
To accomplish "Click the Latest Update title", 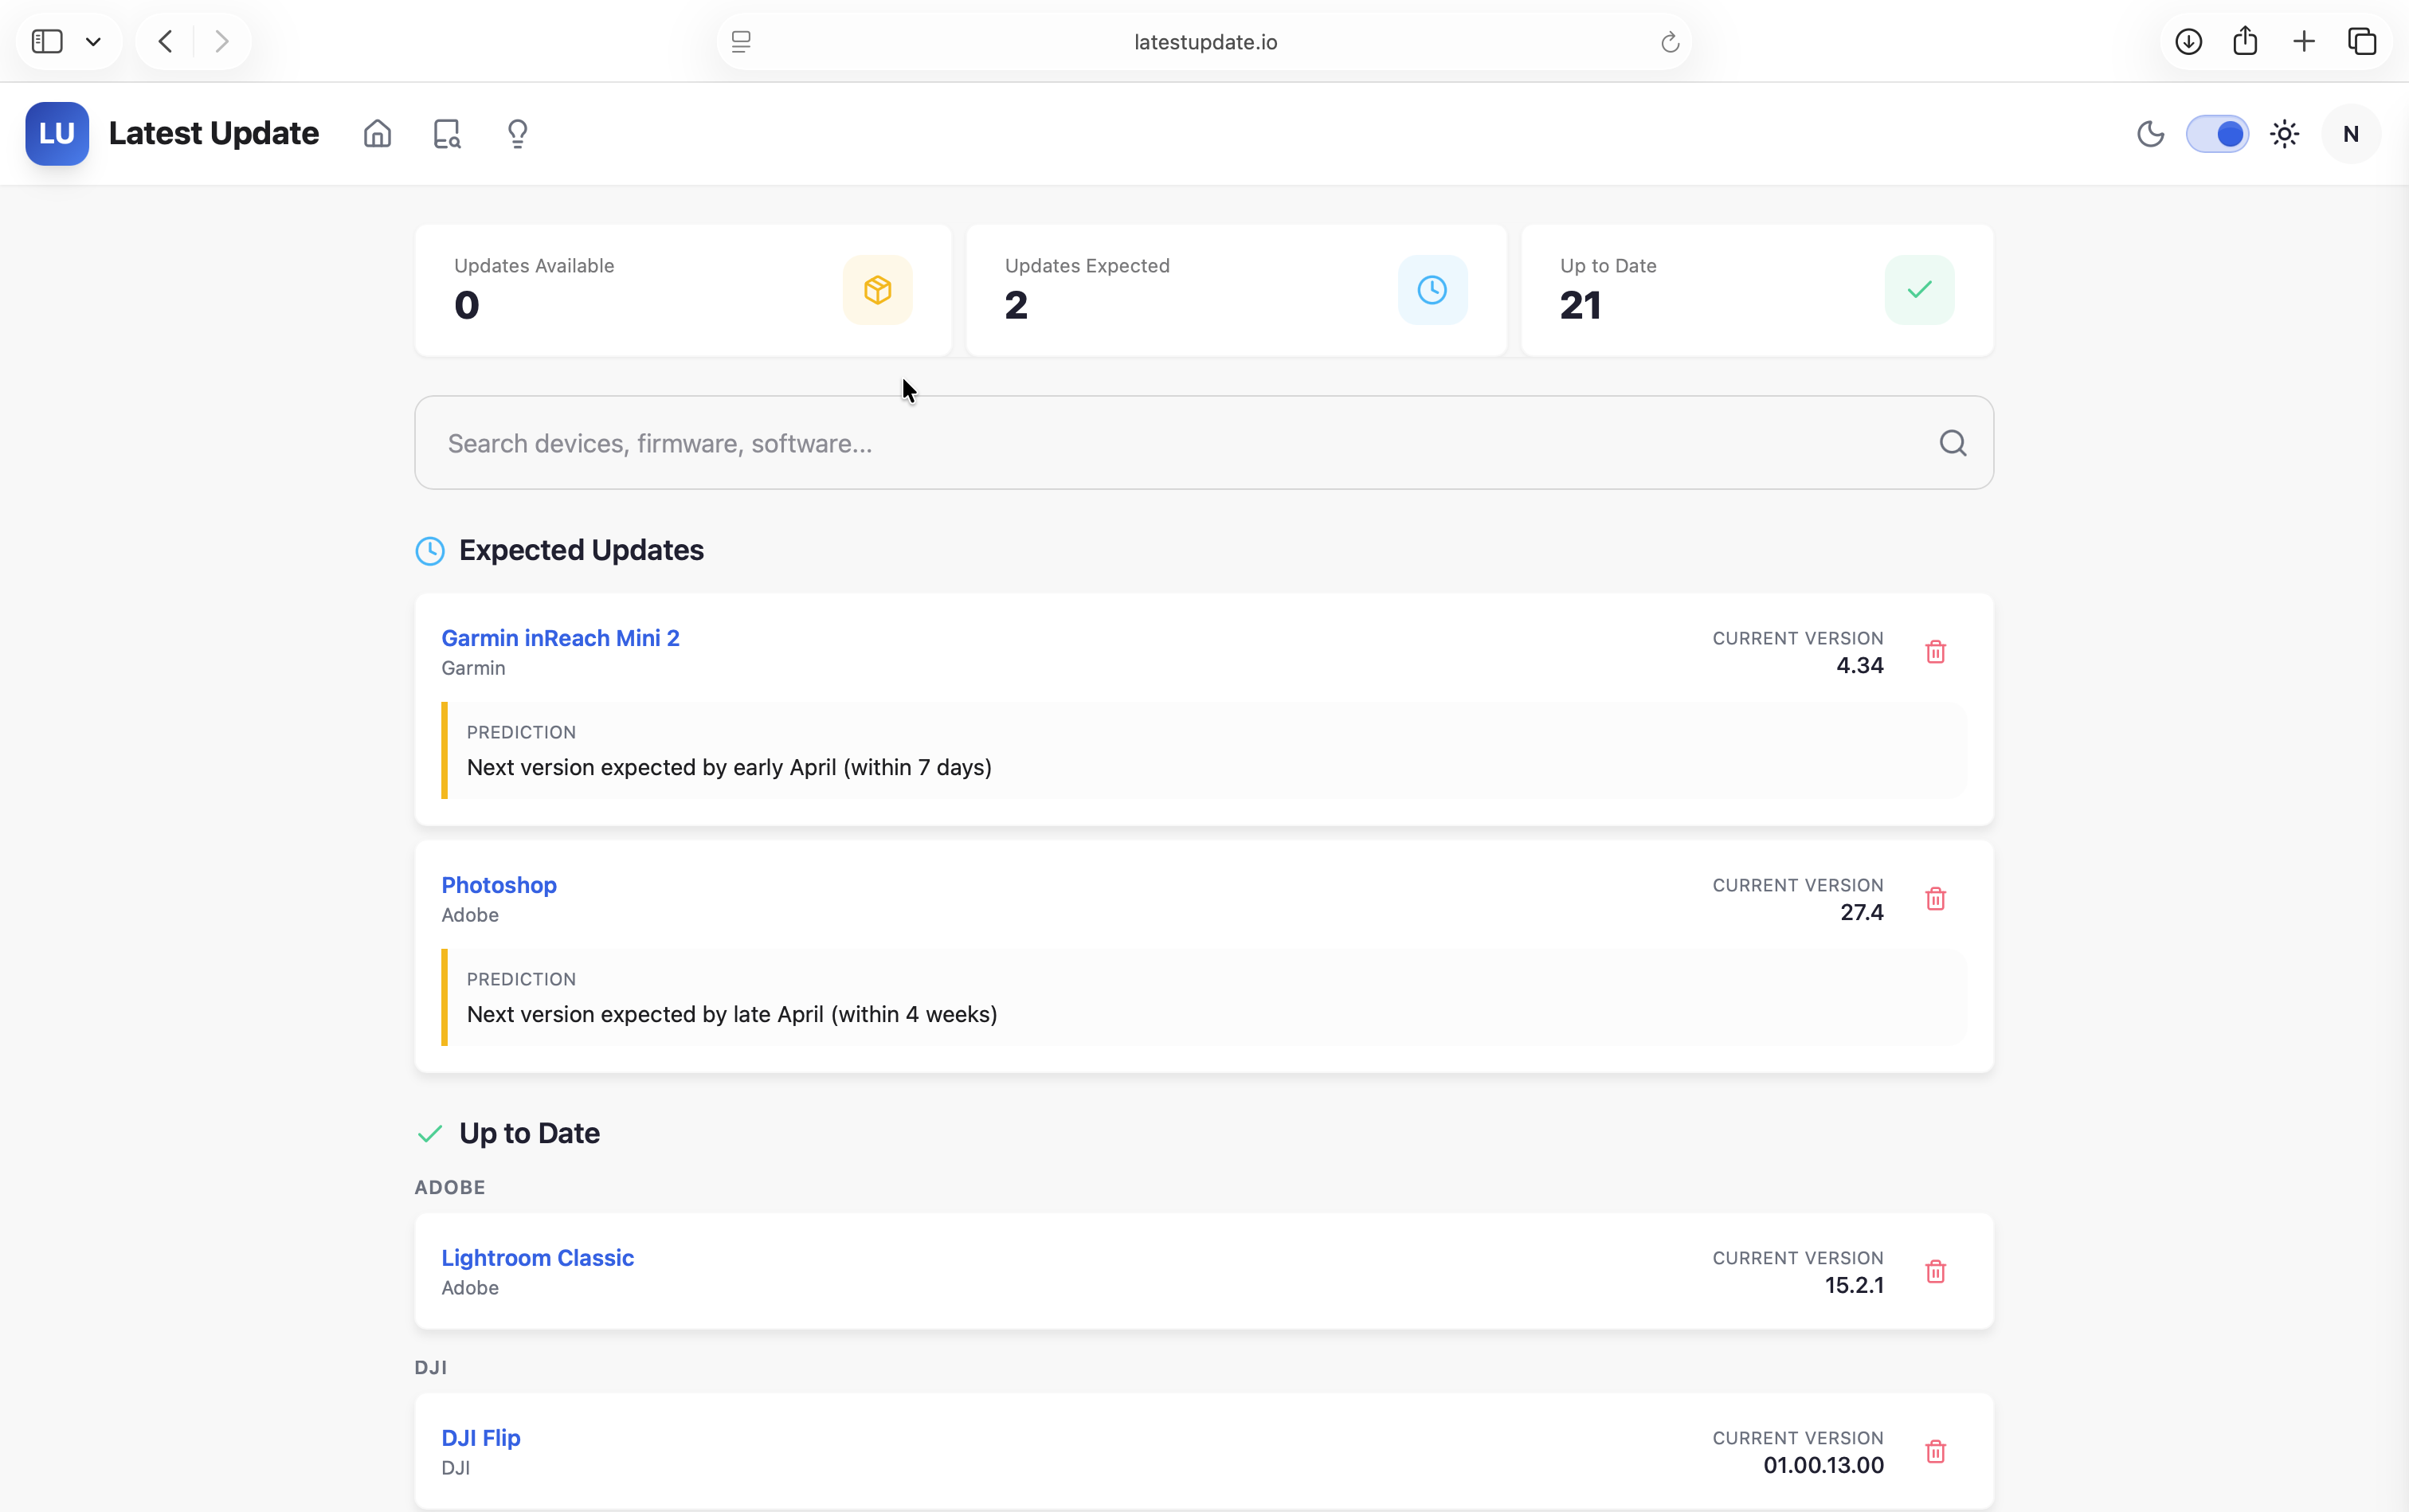I will click(214, 133).
